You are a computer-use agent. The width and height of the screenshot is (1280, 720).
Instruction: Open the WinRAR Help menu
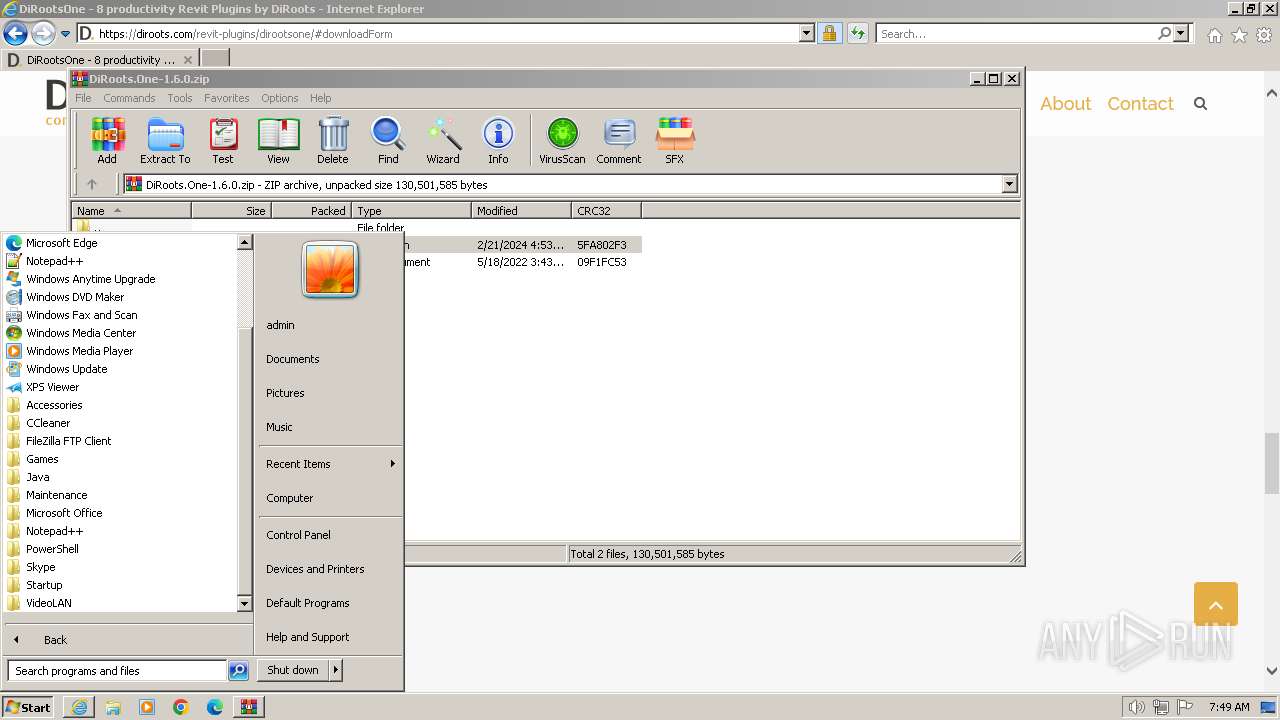point(320,98)
